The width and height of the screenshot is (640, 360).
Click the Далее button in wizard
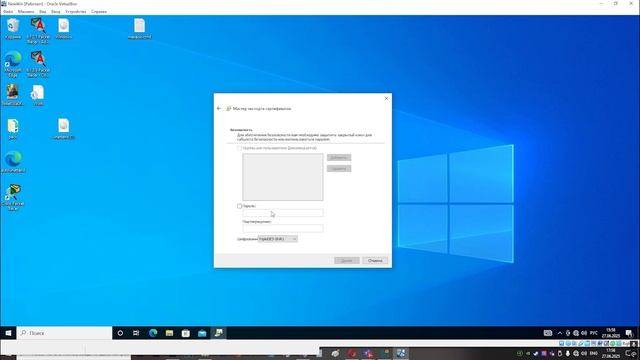347,260
